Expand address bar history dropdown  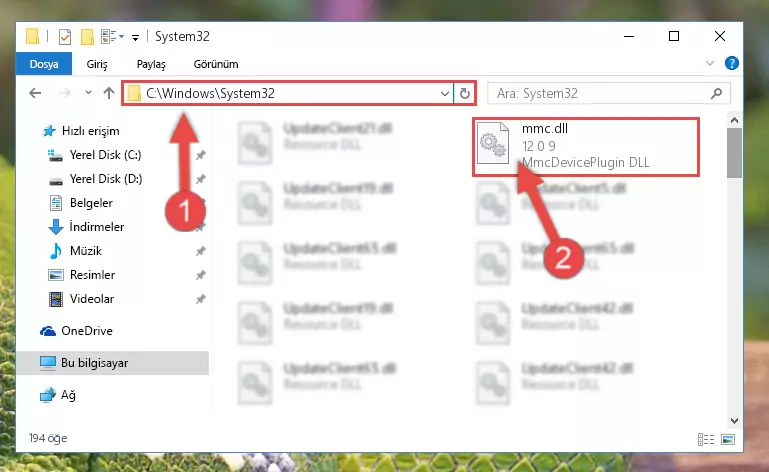click(x=445, y=93)
